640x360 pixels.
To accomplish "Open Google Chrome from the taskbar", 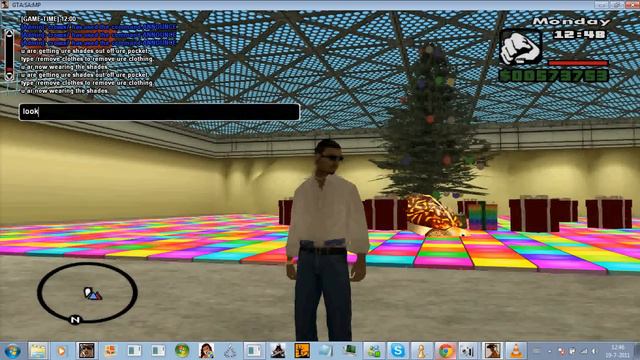I will (445, 351).
